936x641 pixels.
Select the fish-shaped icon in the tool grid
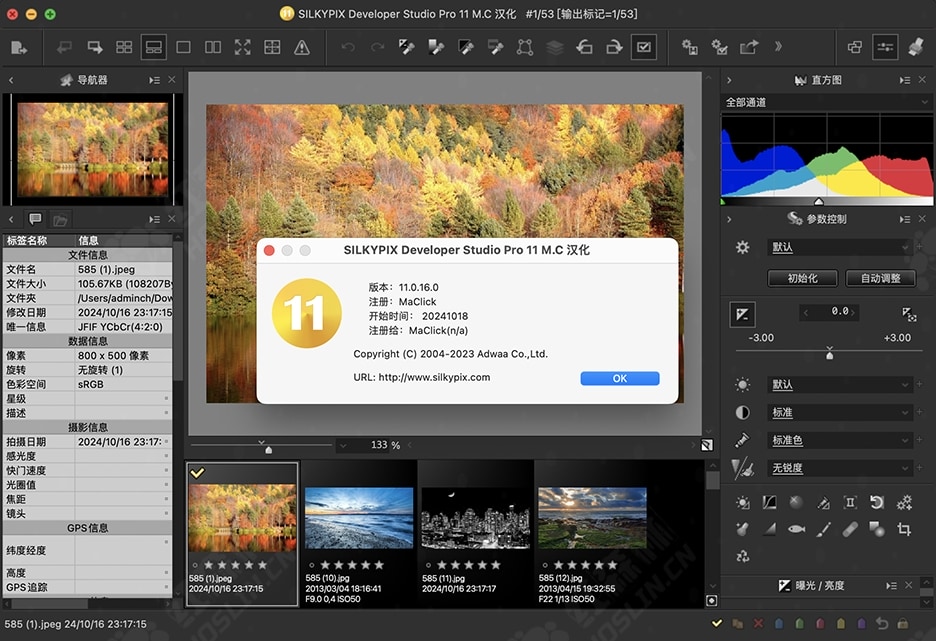pos(796,529)
